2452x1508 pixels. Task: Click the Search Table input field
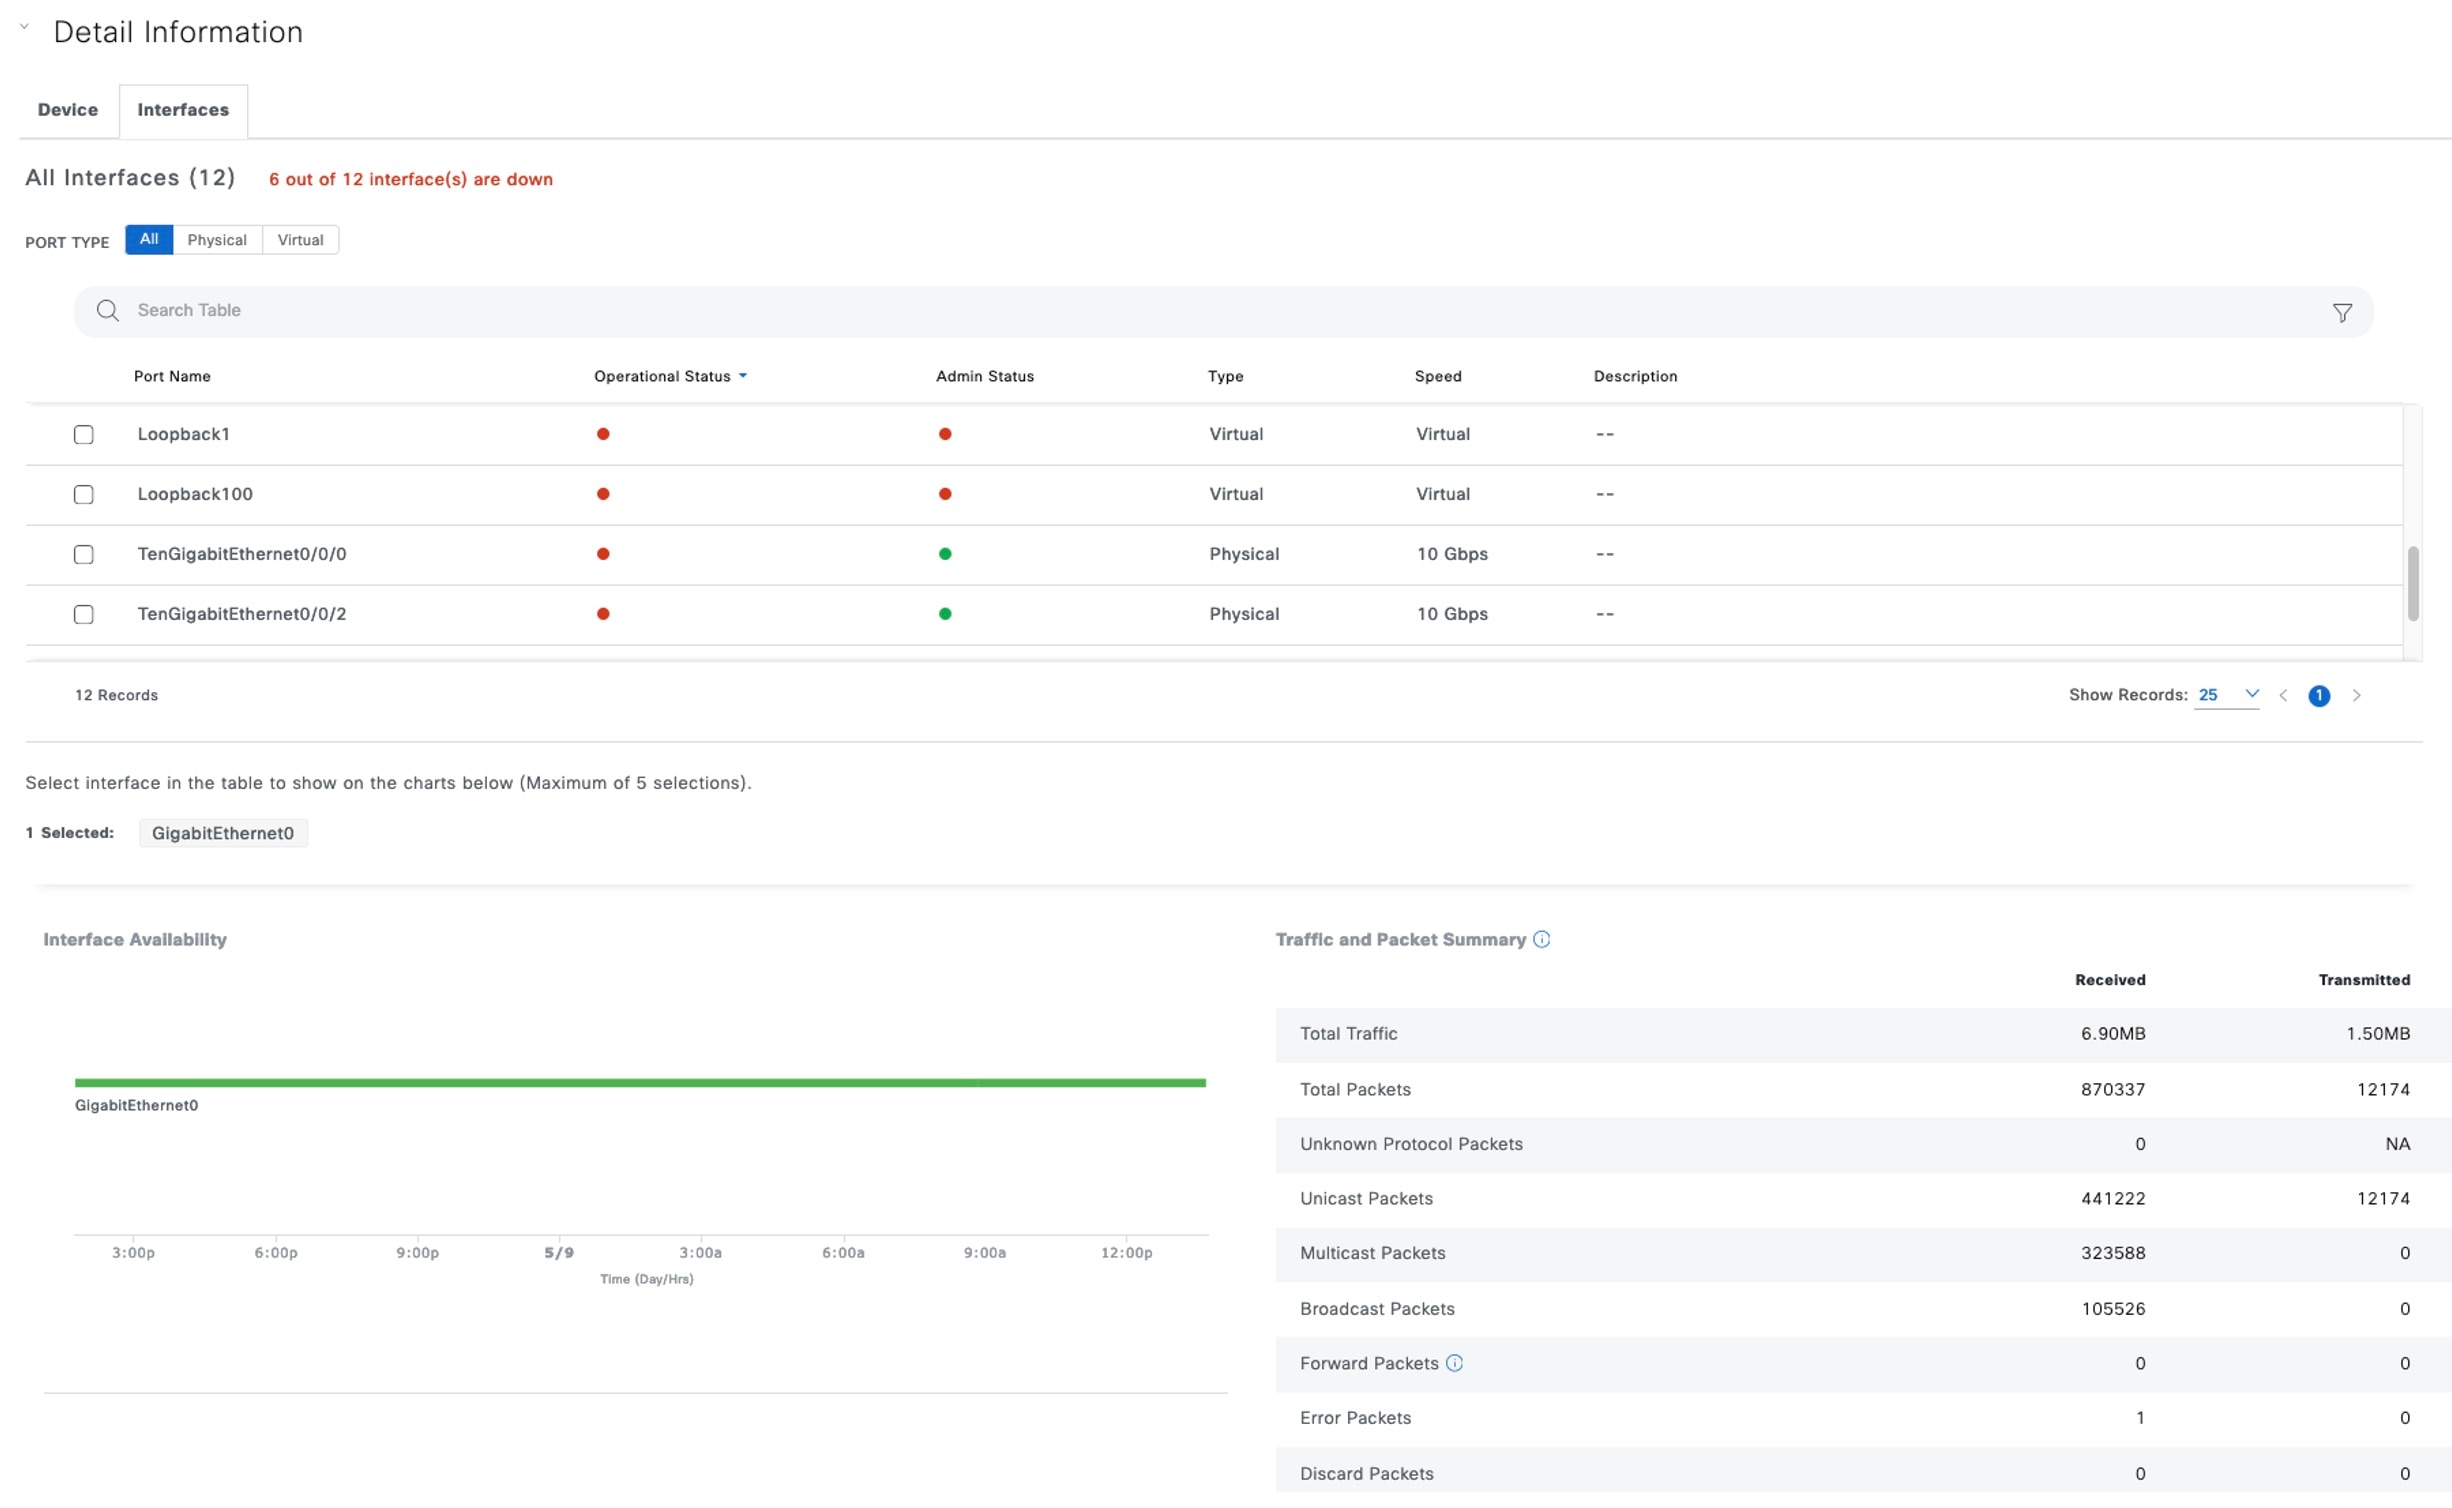coord(1200,311)
